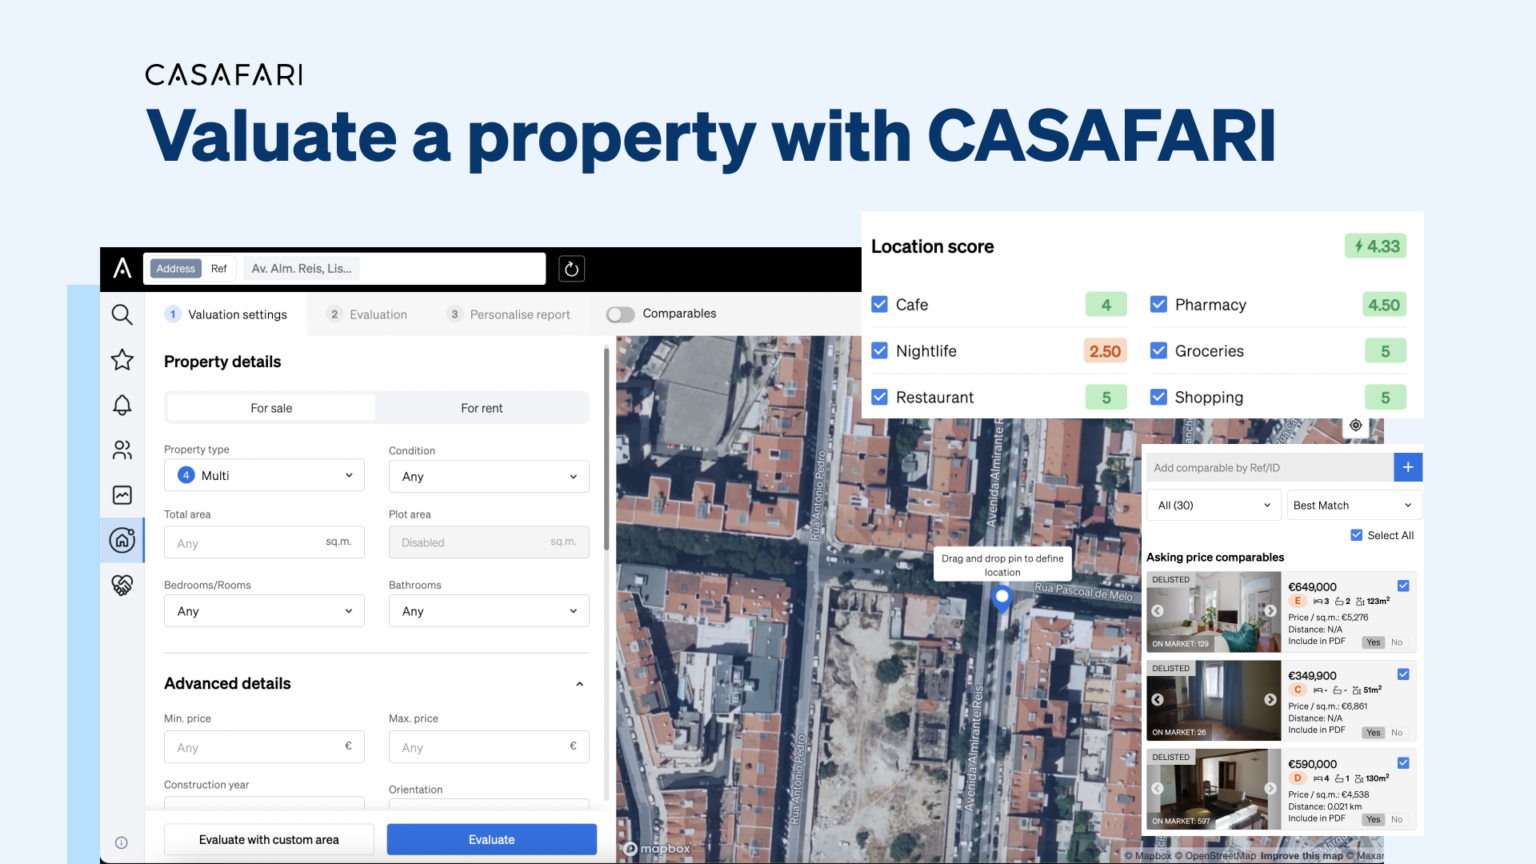
Task: Select the Ref search mode
Action: [x=219, y=268]
